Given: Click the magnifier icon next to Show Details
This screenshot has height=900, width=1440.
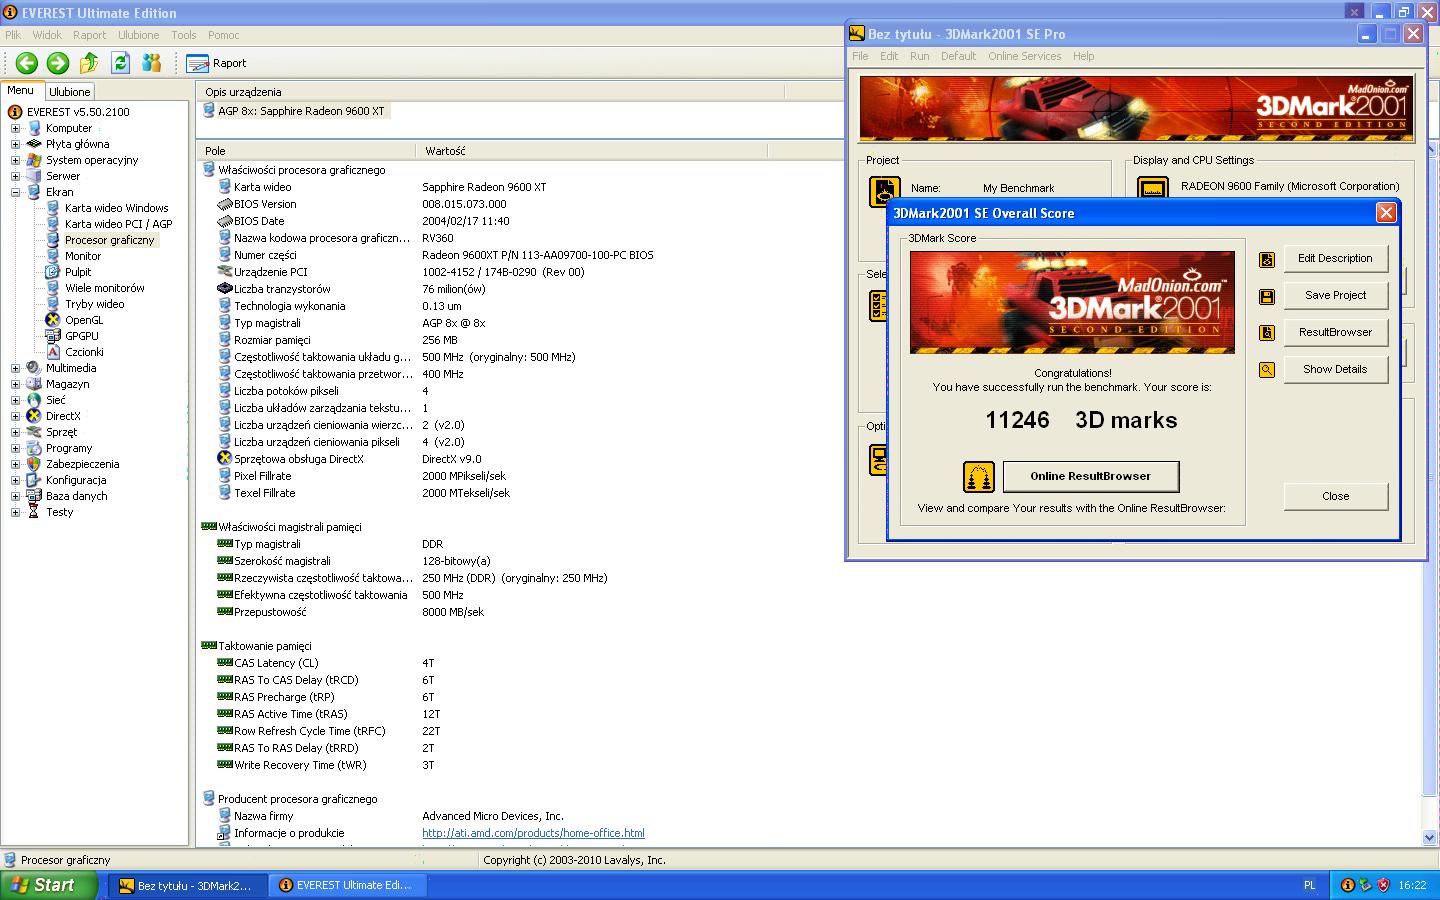Looking at the screenshot, I should (x=1266, y=369).
